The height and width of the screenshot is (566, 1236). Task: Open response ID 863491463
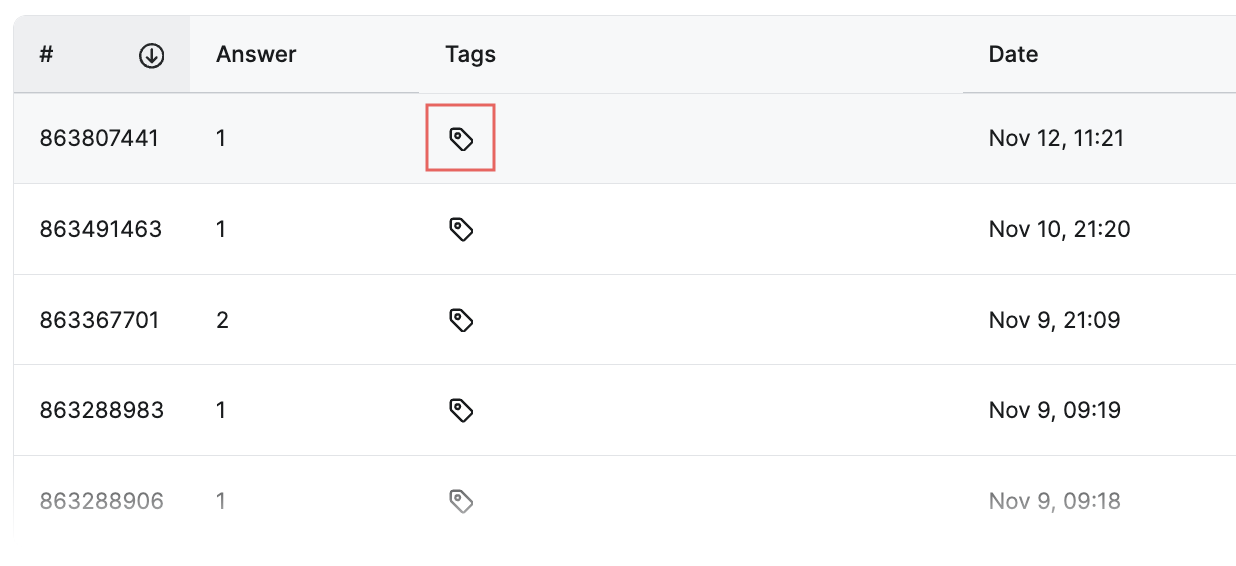[101, 229]
